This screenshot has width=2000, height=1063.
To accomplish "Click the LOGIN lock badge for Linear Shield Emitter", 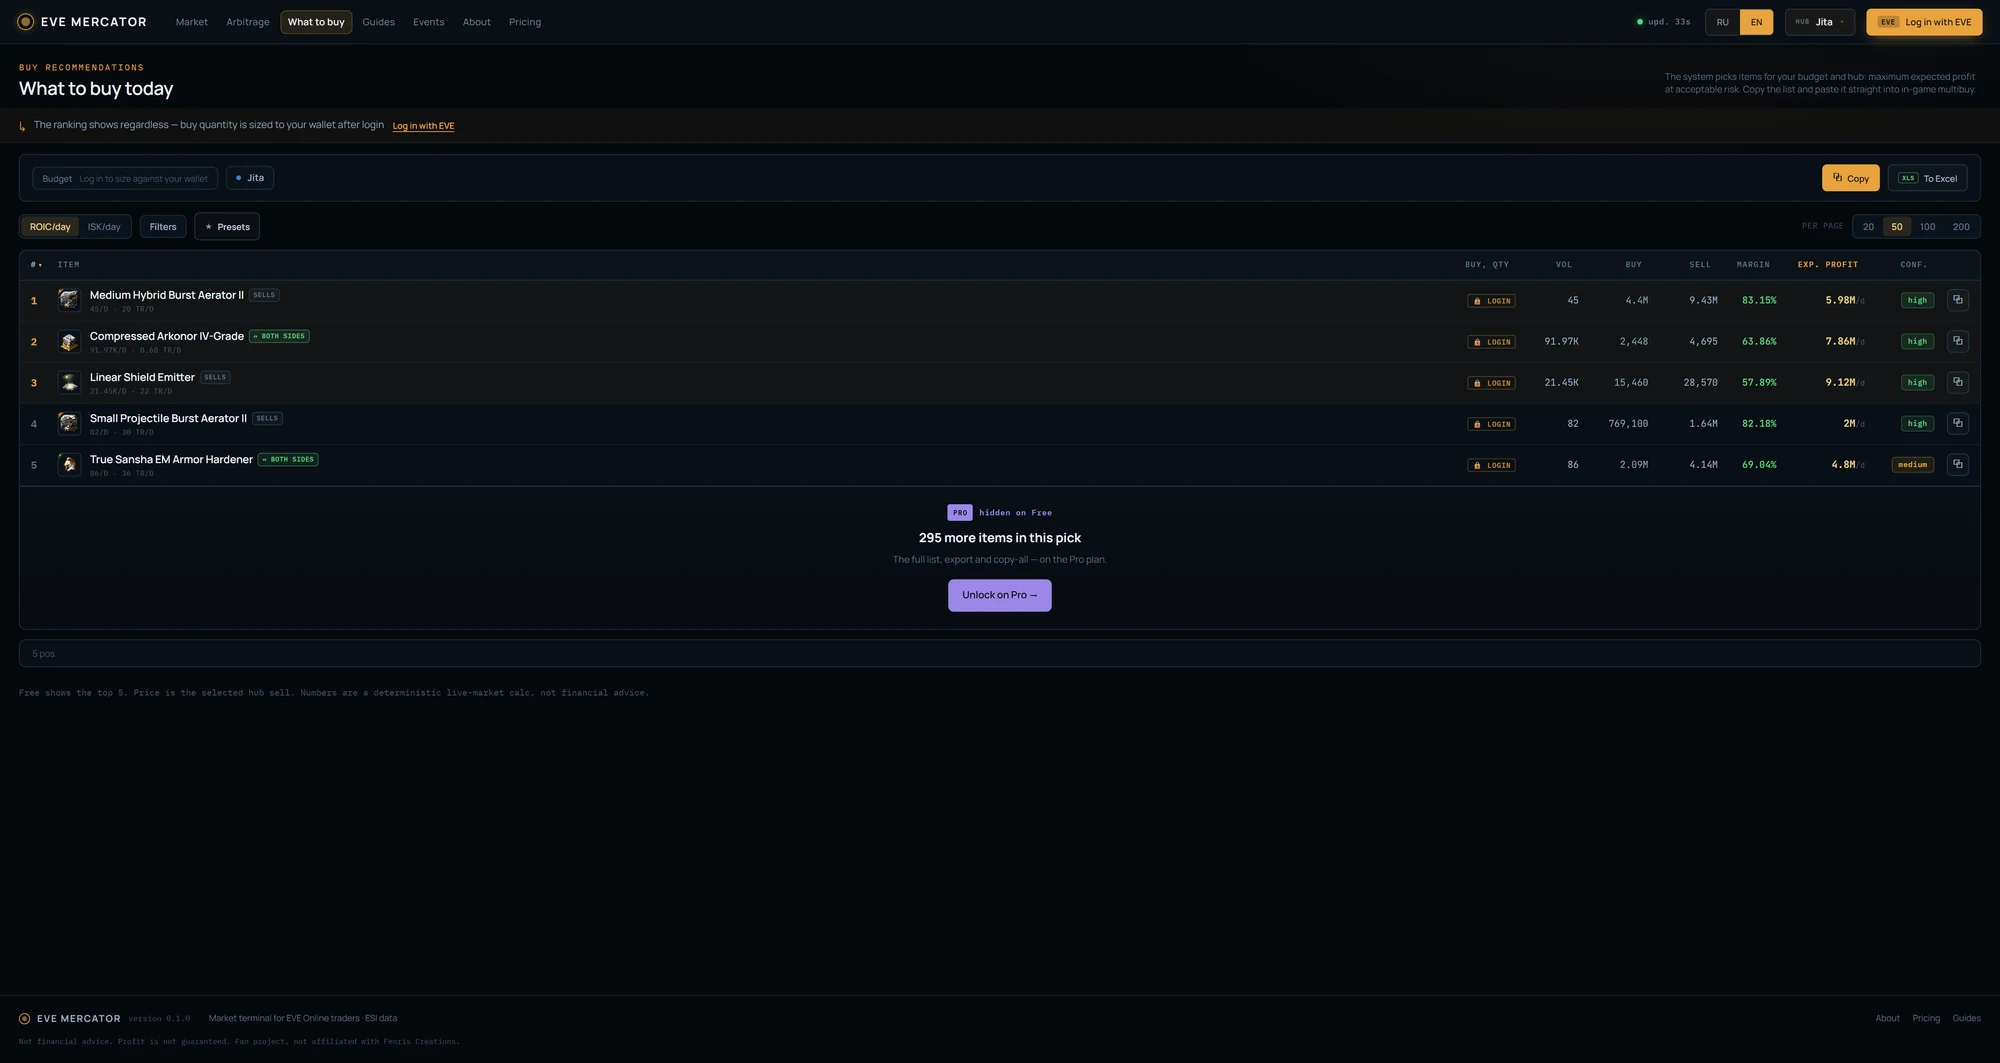I will (1491, 383).
